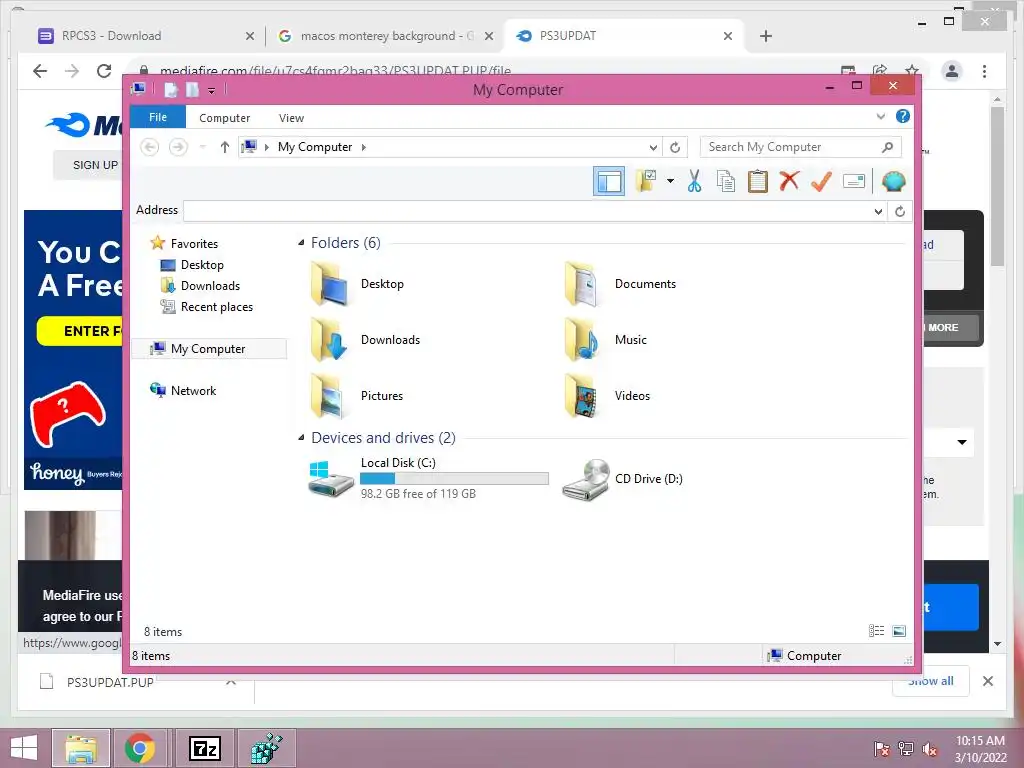
Task: Click the Explorer Back button
Action: 150,147
